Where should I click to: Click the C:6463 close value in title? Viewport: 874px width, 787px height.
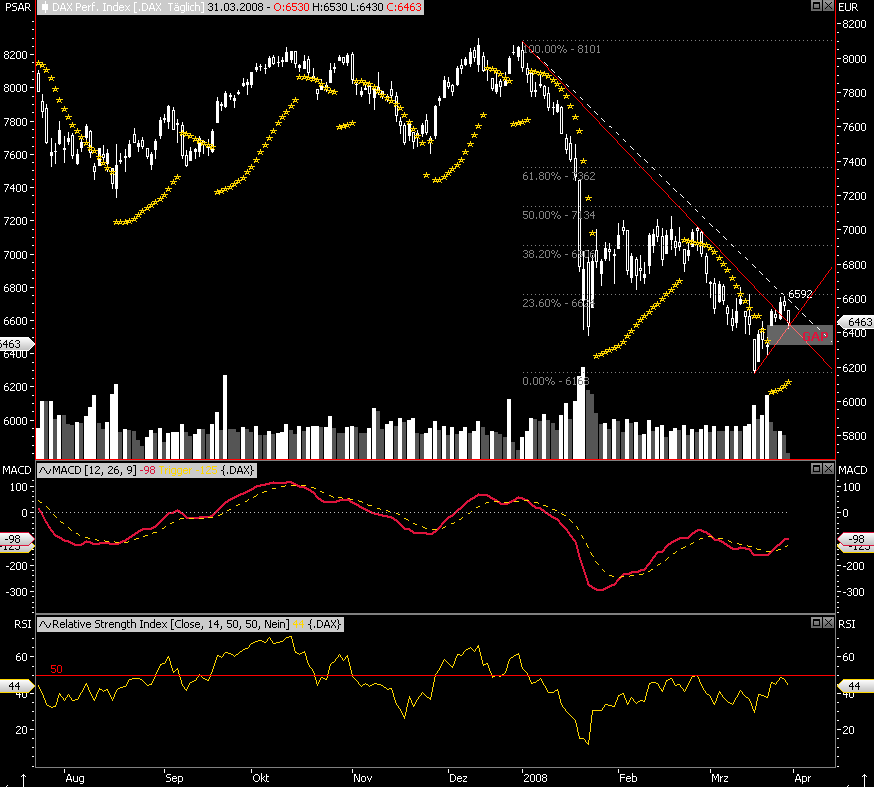[x=404, y=7]
